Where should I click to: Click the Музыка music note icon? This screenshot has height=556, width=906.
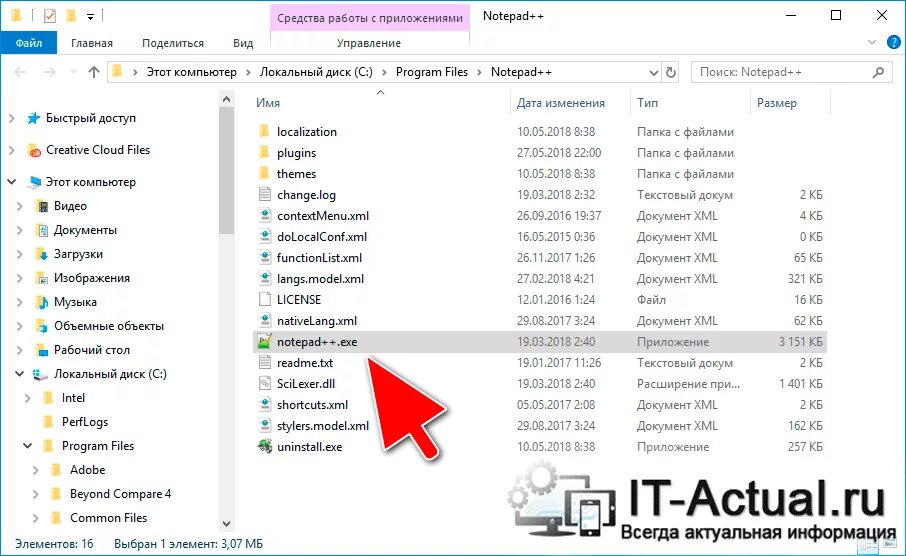pos(42,302)
